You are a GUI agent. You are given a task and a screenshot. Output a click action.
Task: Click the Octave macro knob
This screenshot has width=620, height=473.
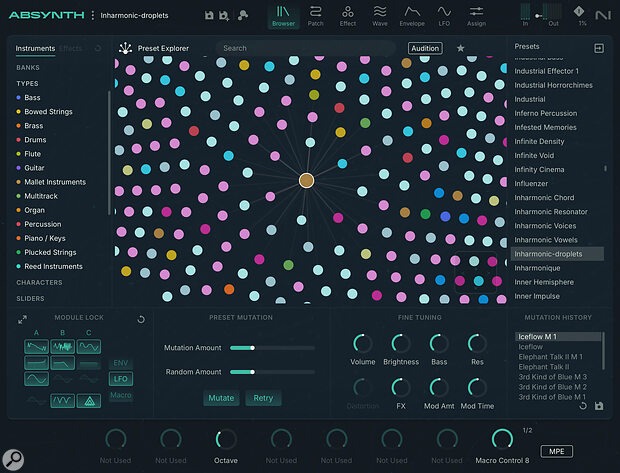pos(226,439)
